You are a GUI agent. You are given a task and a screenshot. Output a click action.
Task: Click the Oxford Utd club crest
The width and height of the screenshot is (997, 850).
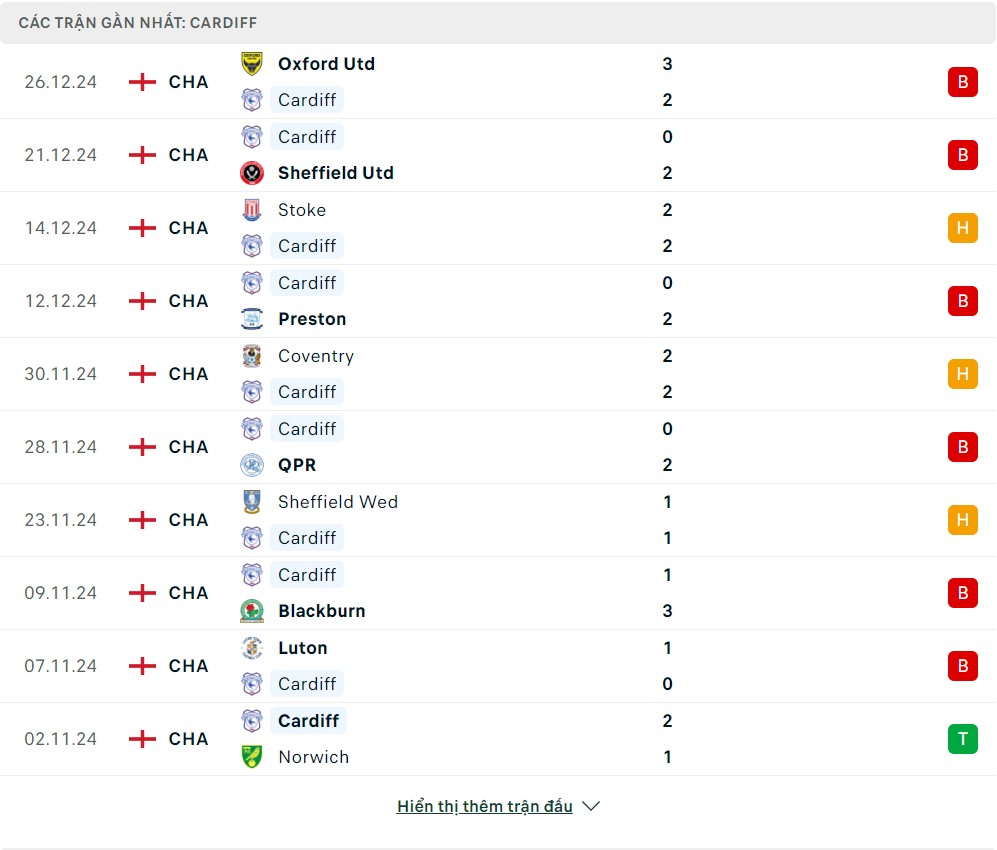252,64
